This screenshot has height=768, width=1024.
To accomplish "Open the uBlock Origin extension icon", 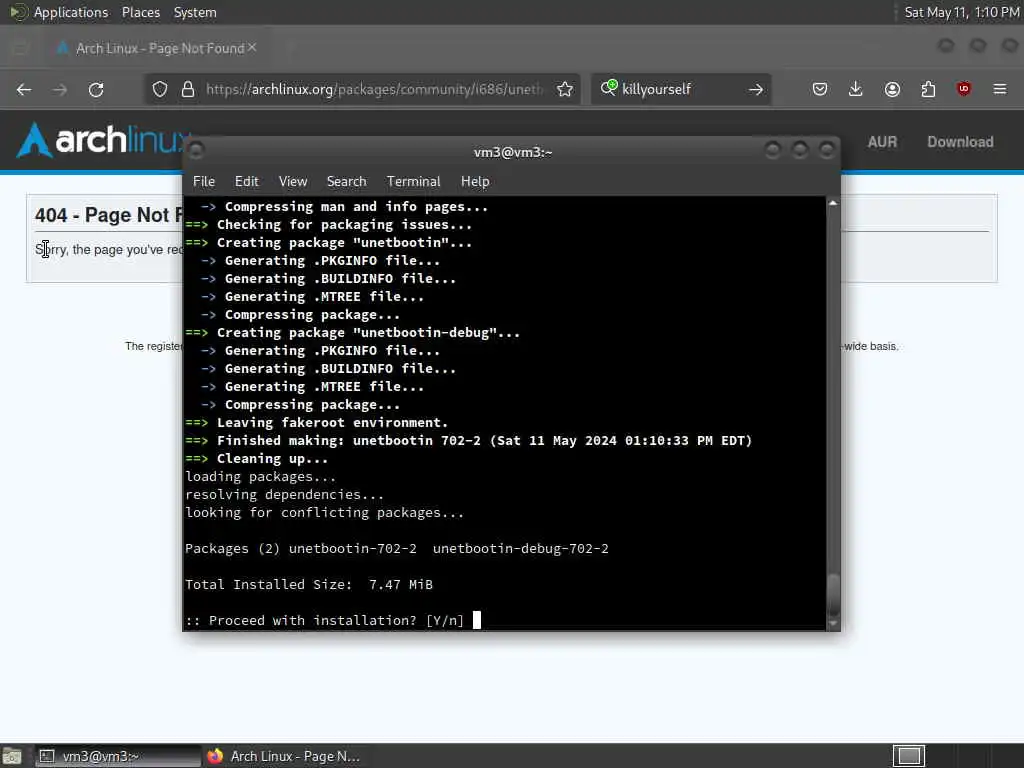I will pyautogui.click(x=964, y=89).
